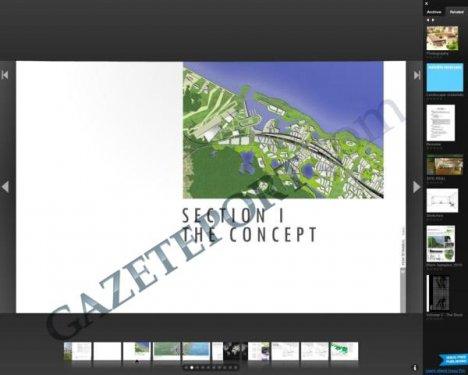The height and width of the screenshot is (375, 468).
Task: Open the Sketches publication thumbnail
Action: (442, 200)
